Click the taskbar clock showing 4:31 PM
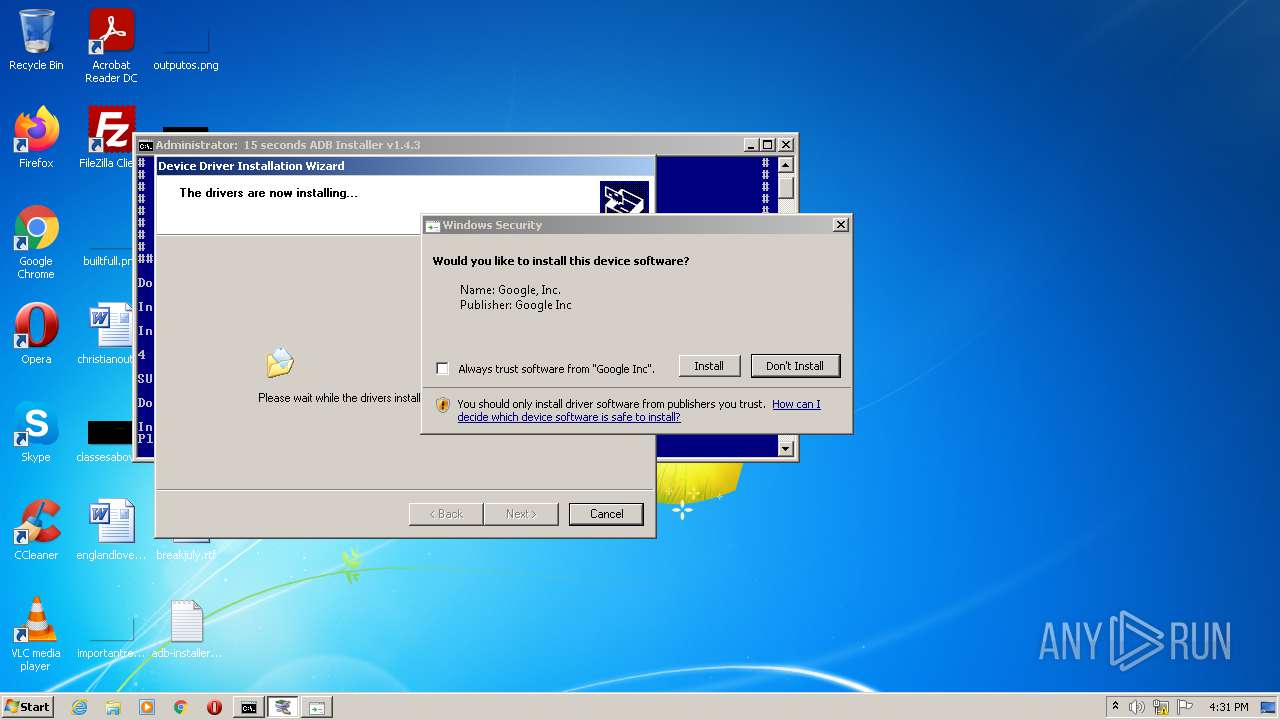1280x720 pixels. (x=1228, y=707)
